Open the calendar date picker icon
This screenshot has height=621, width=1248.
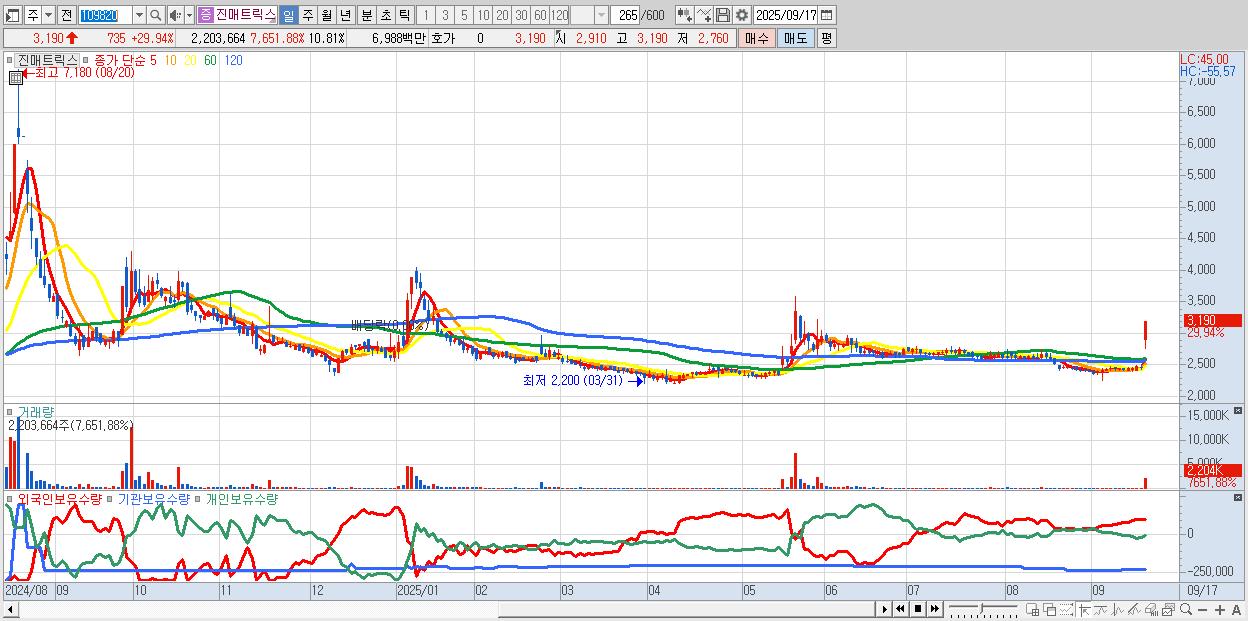(829, 15)
